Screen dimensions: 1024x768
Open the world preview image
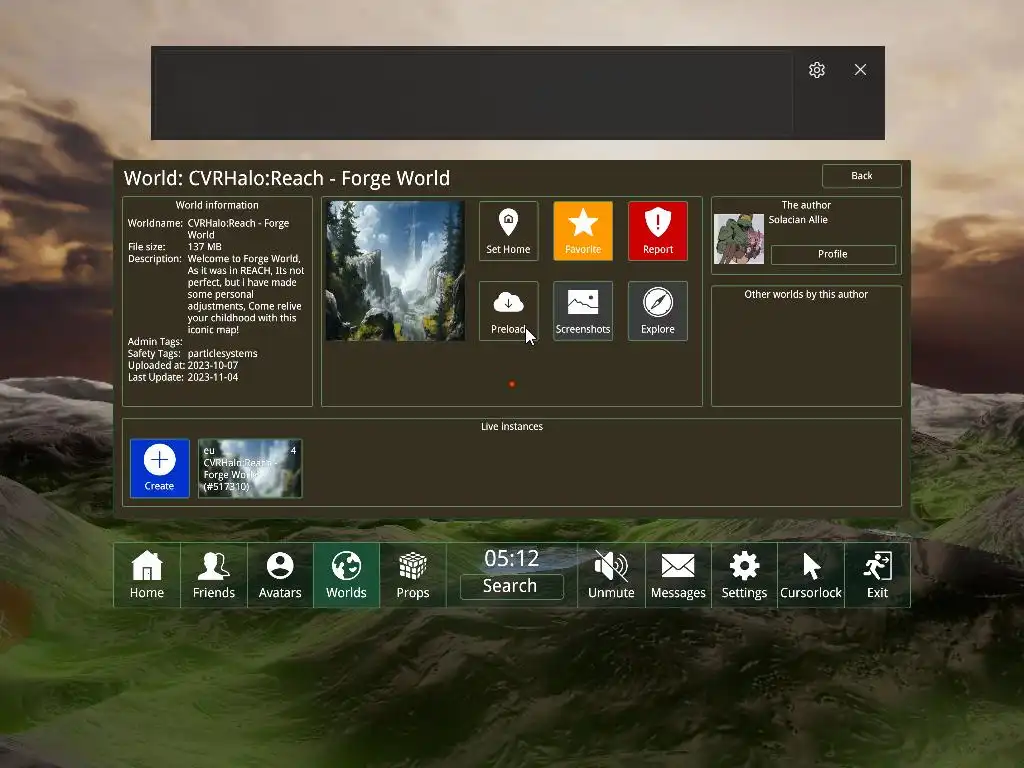click(x=396, y=271)
